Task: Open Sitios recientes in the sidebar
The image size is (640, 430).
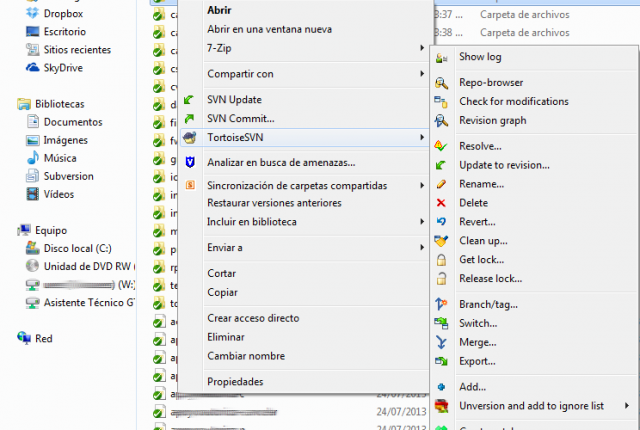Action: 77,50
